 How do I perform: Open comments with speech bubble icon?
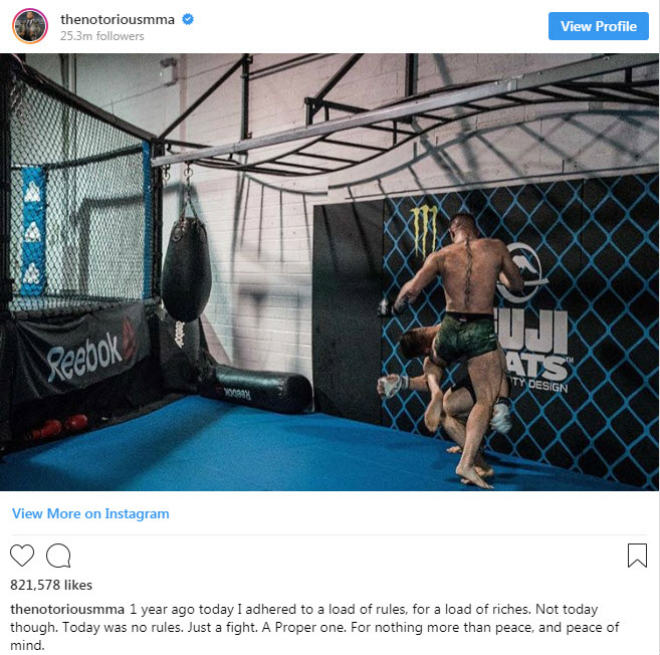(x=59, y=556)
